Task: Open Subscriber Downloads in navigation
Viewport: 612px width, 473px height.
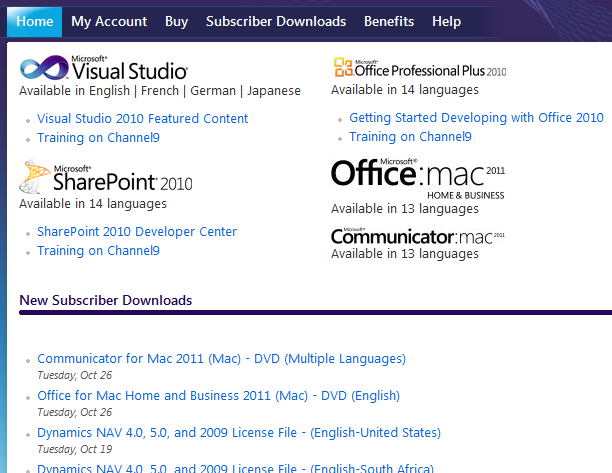Action: click(x=276, y=21)
